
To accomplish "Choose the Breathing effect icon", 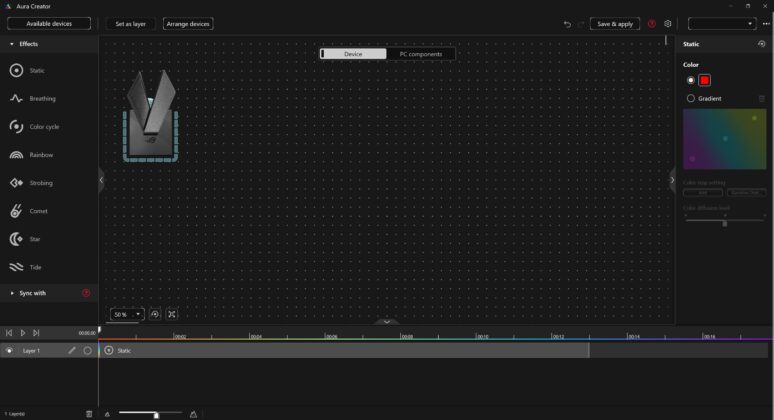I will [16, 99].
